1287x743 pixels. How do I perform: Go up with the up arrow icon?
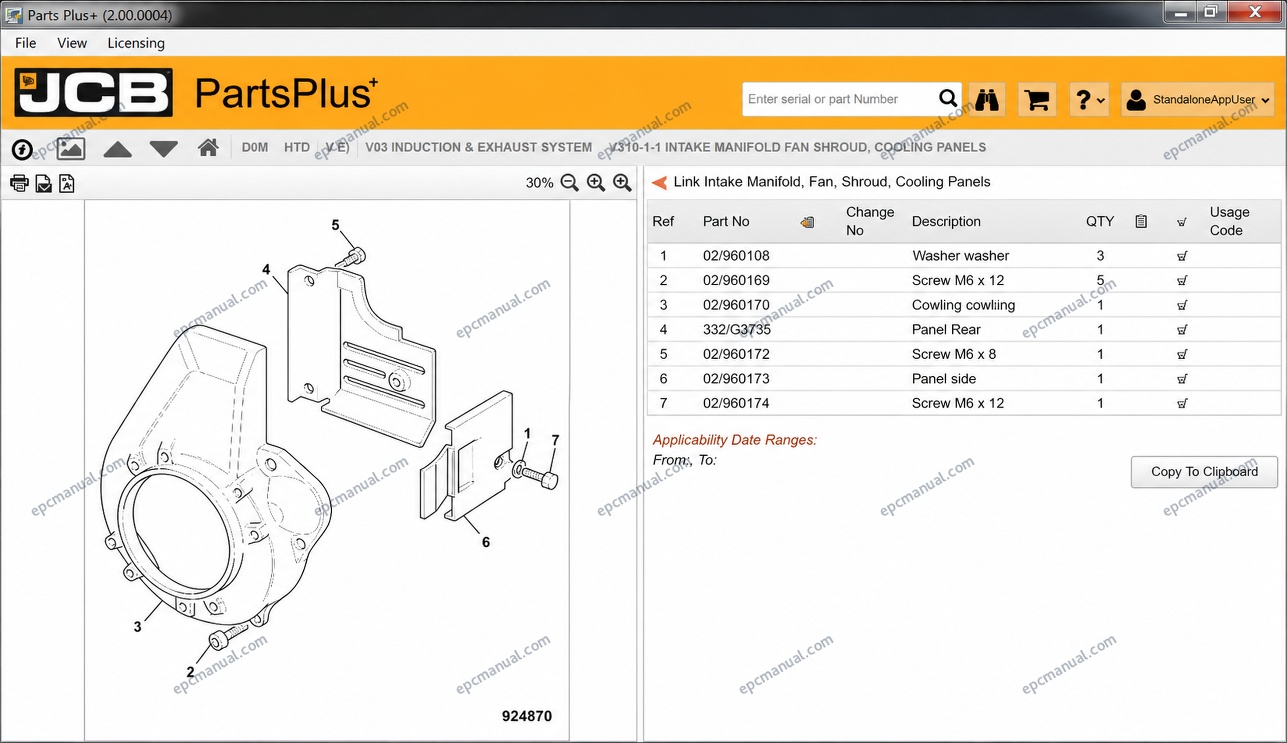118,149
